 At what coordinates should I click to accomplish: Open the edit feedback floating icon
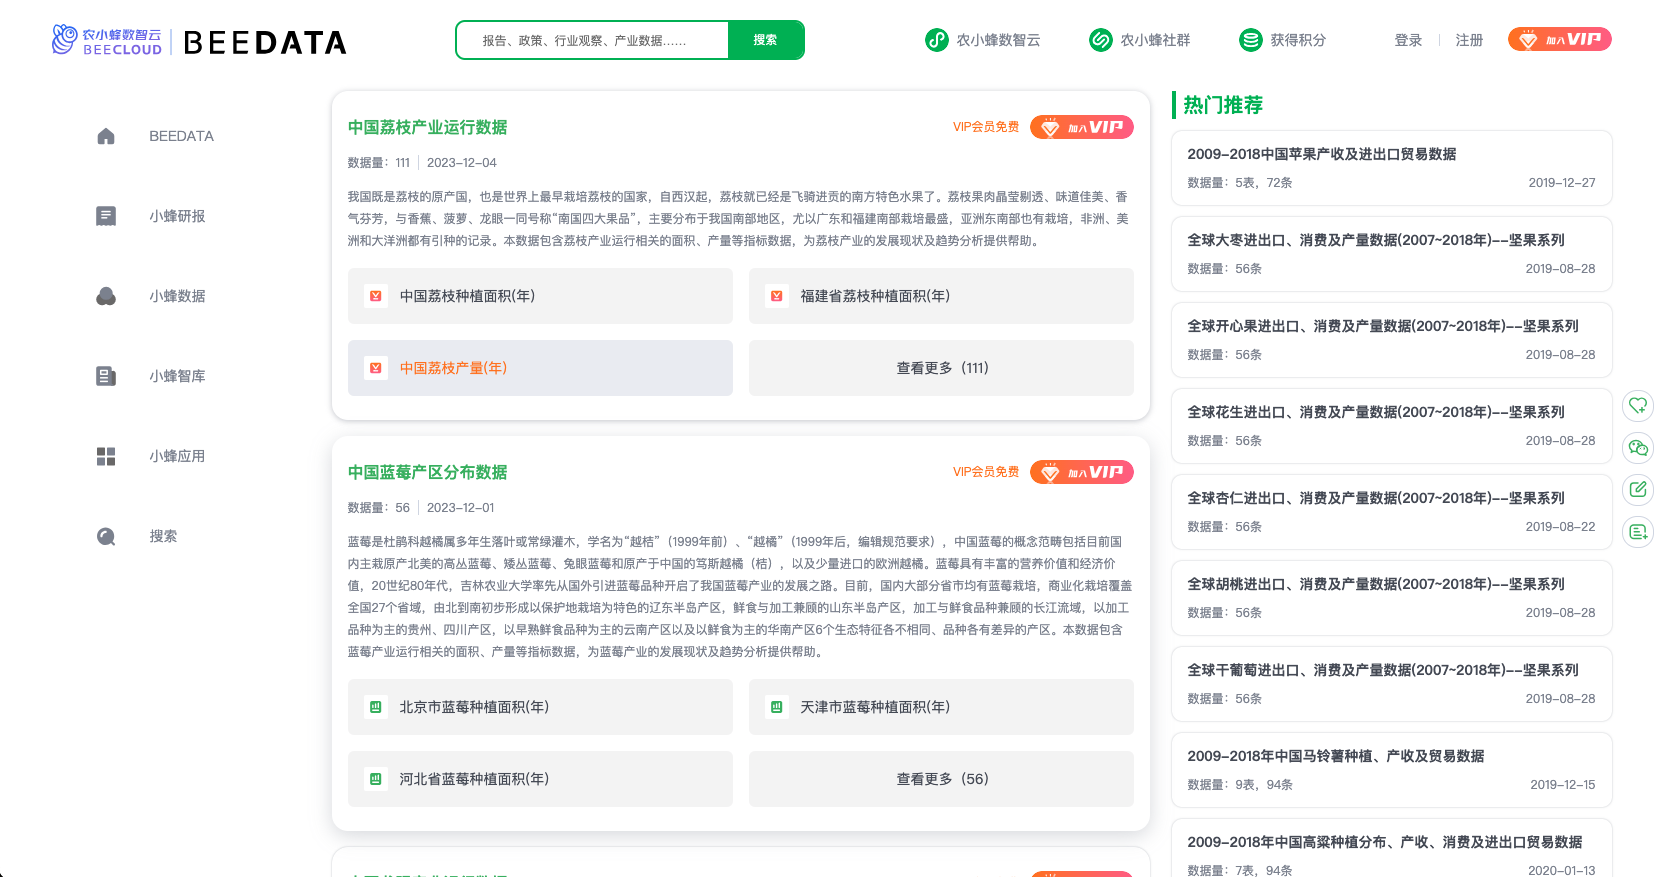click(x=1638, y=490)
